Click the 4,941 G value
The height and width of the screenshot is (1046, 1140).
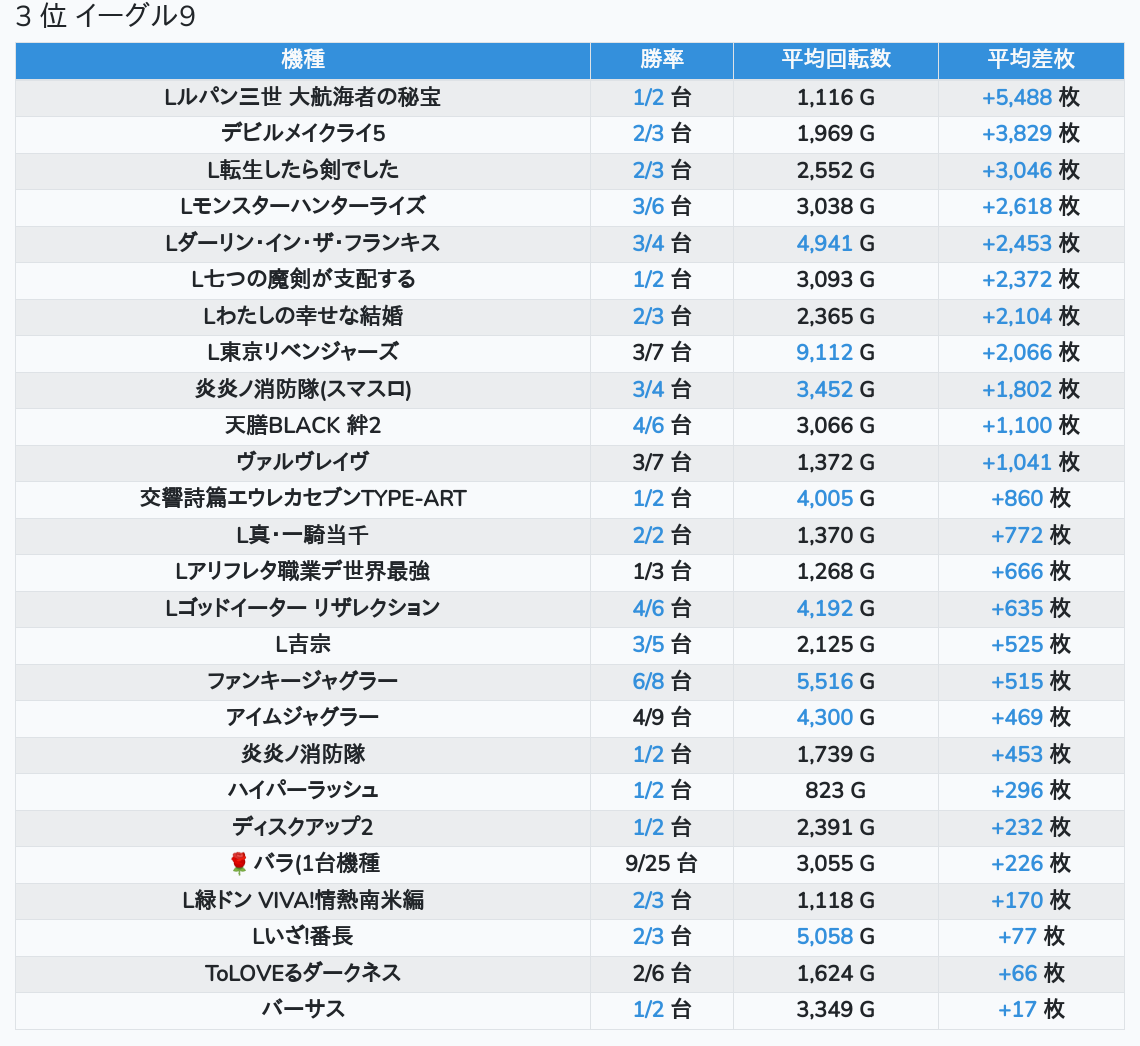point(836,243)
